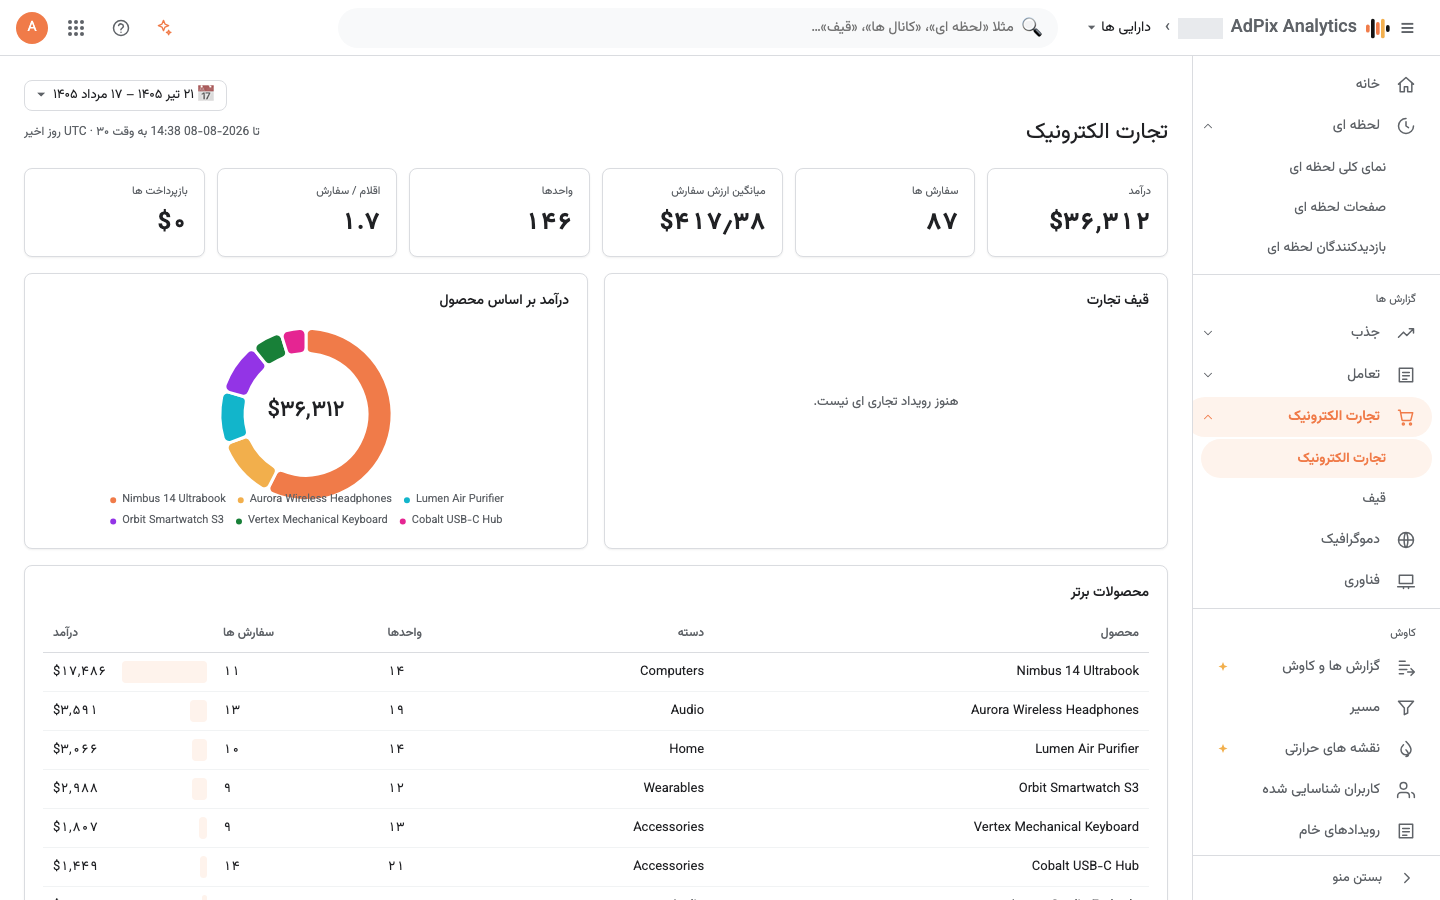Image resolution: width=1440 pixels, height=900 pixels.
Task: Click Nimbus 14 Ultrabook in the table
Action: tap(1078, 671)
